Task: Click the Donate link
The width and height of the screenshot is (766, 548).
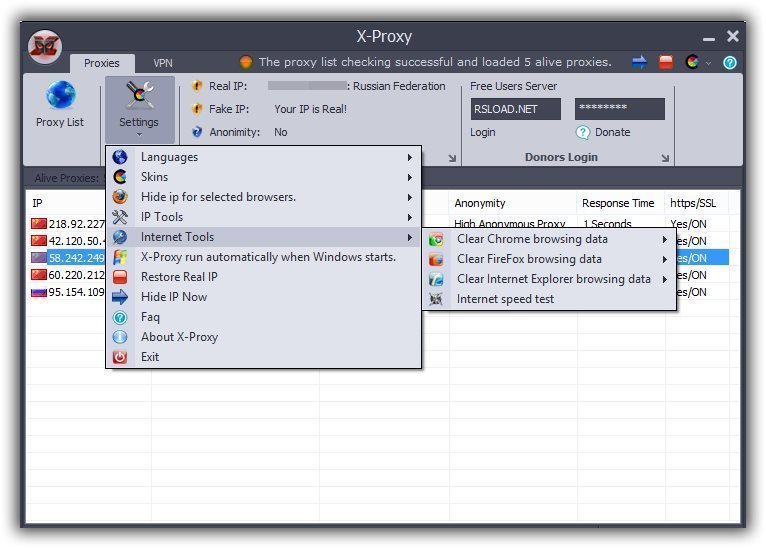Action: pos(613,132)
